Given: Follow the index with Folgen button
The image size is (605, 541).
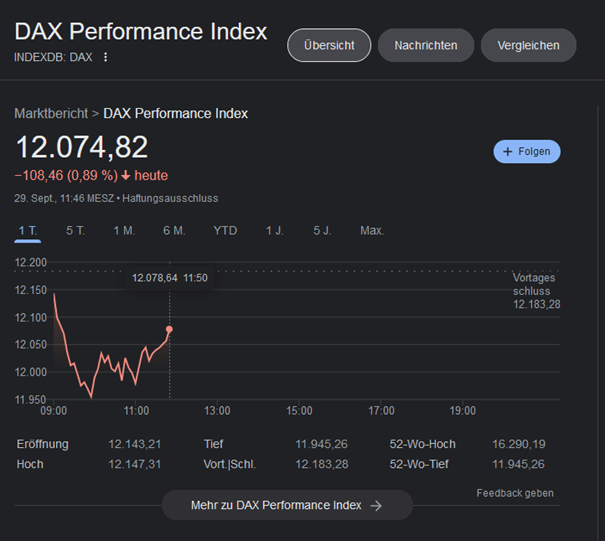Looking at the screenshot, I should click(527, 152).
